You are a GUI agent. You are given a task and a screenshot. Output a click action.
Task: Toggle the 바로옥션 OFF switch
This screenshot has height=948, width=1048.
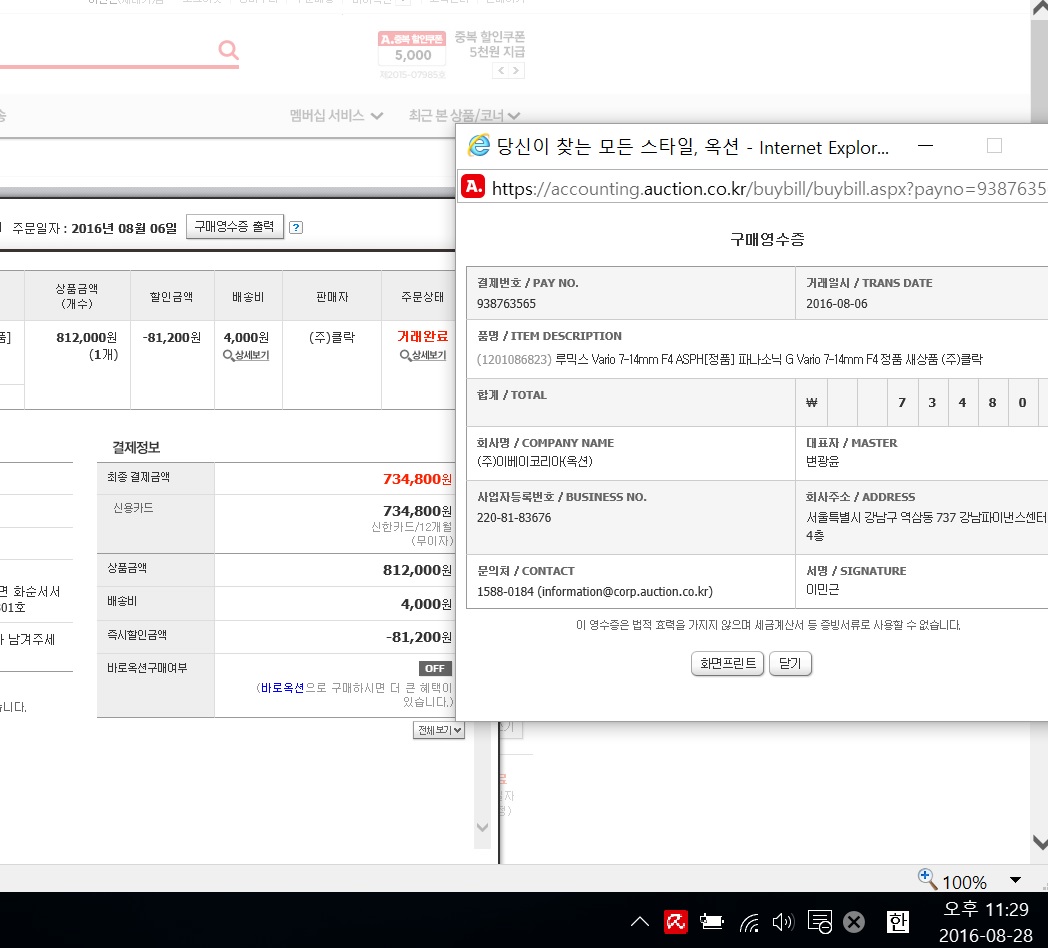point(435,668)
